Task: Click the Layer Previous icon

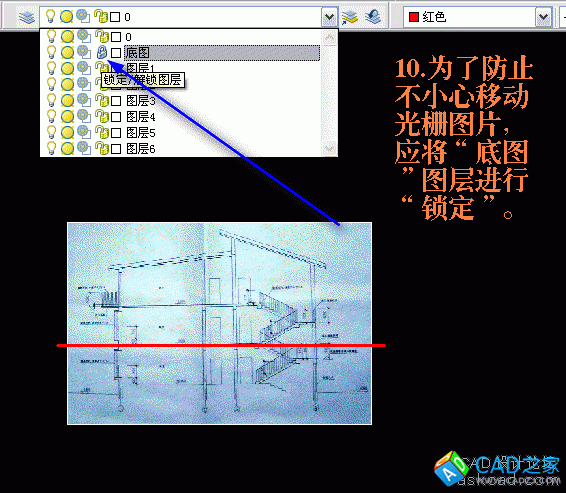Action: (373, 17)
